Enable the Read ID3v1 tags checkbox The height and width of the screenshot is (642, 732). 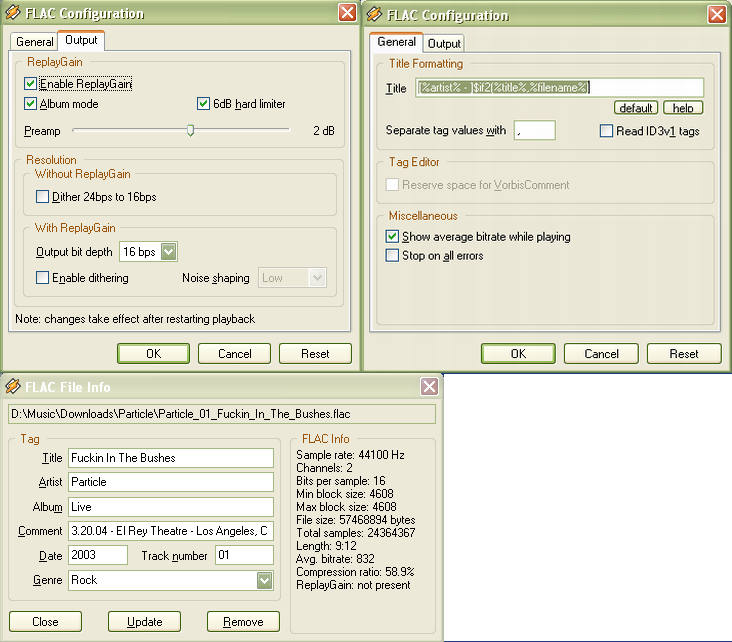tap(606, 131)
